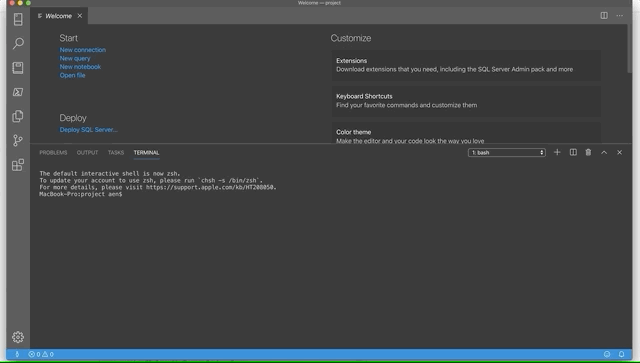
Task: Click the feedback smiley in status bar
Action: (x=607, y=354)
